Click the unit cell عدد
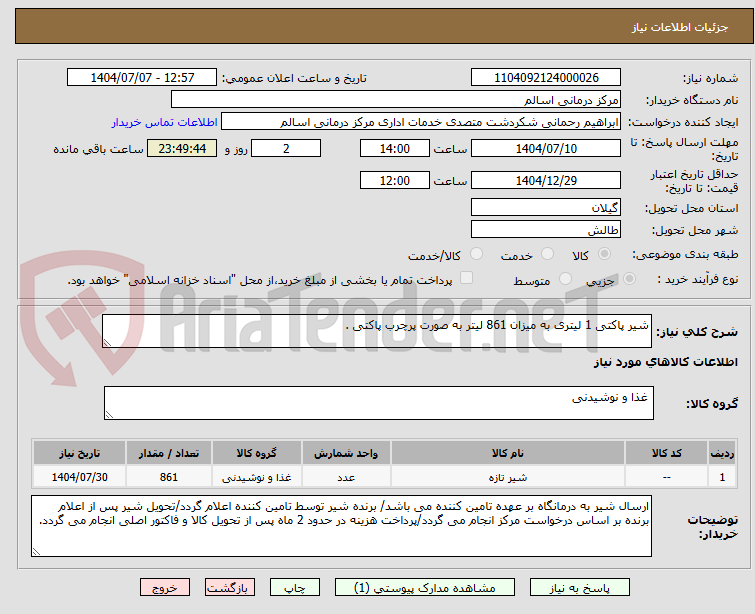This screenshot has height=614, width=755. click(346, 477)
